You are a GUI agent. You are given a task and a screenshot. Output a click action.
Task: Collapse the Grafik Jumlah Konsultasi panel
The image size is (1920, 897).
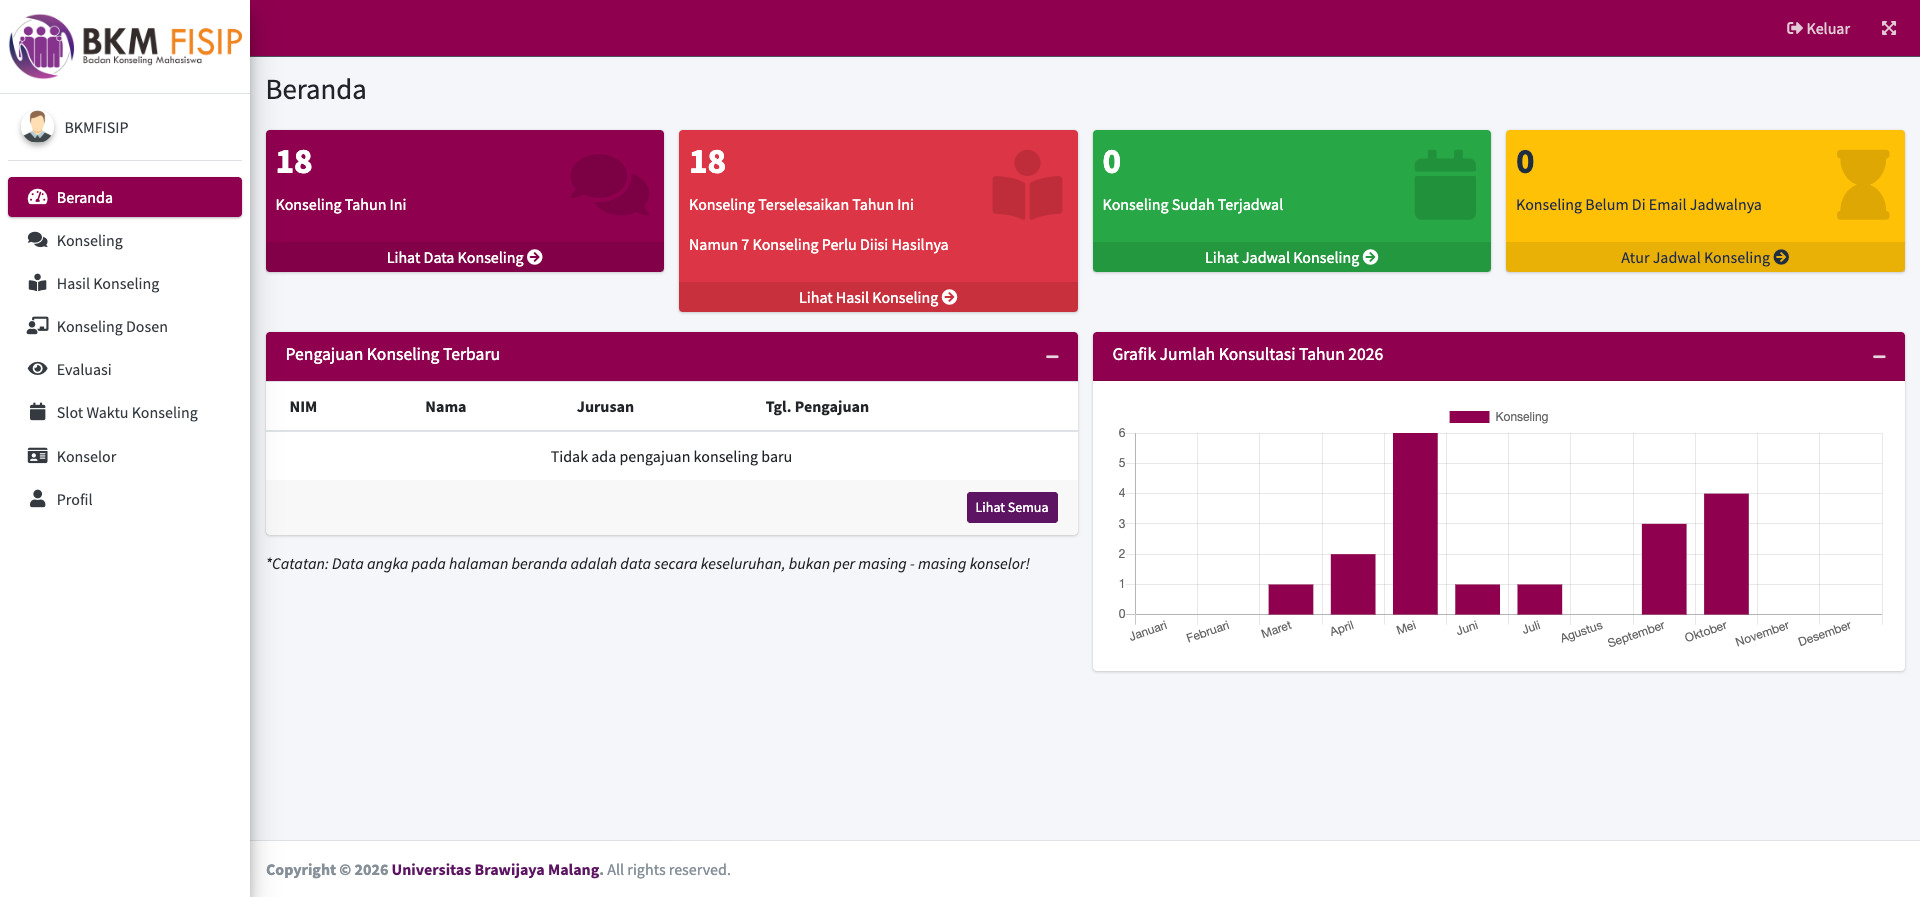pos(1879,356)
